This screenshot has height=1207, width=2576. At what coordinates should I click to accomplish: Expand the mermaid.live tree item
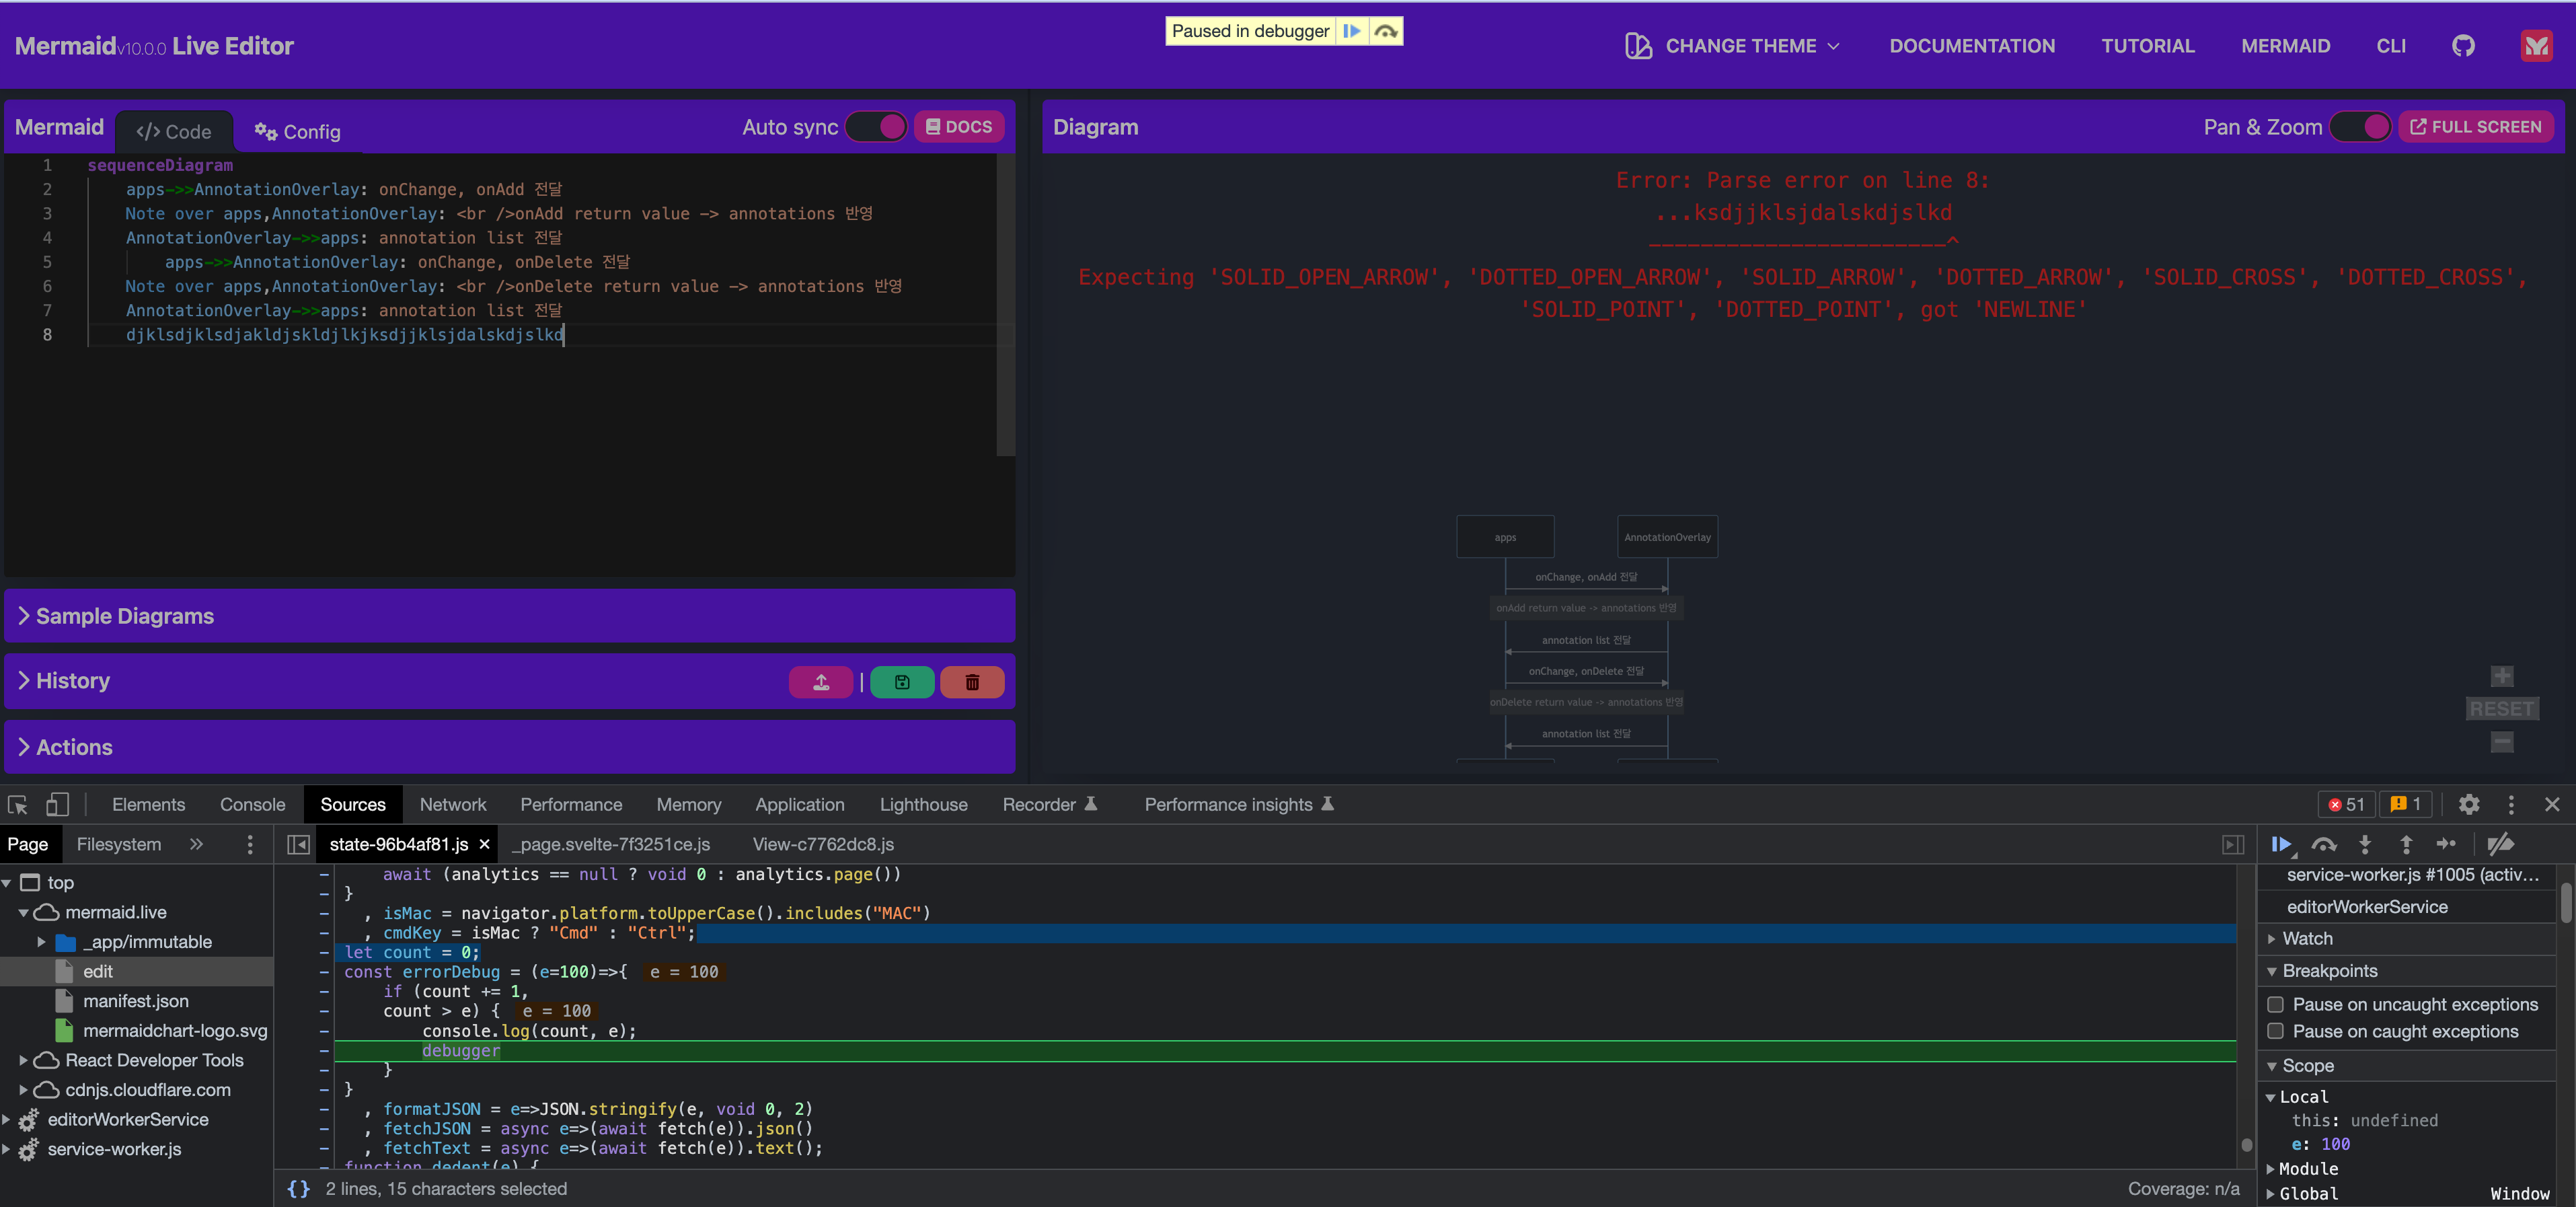coord(22,912)
